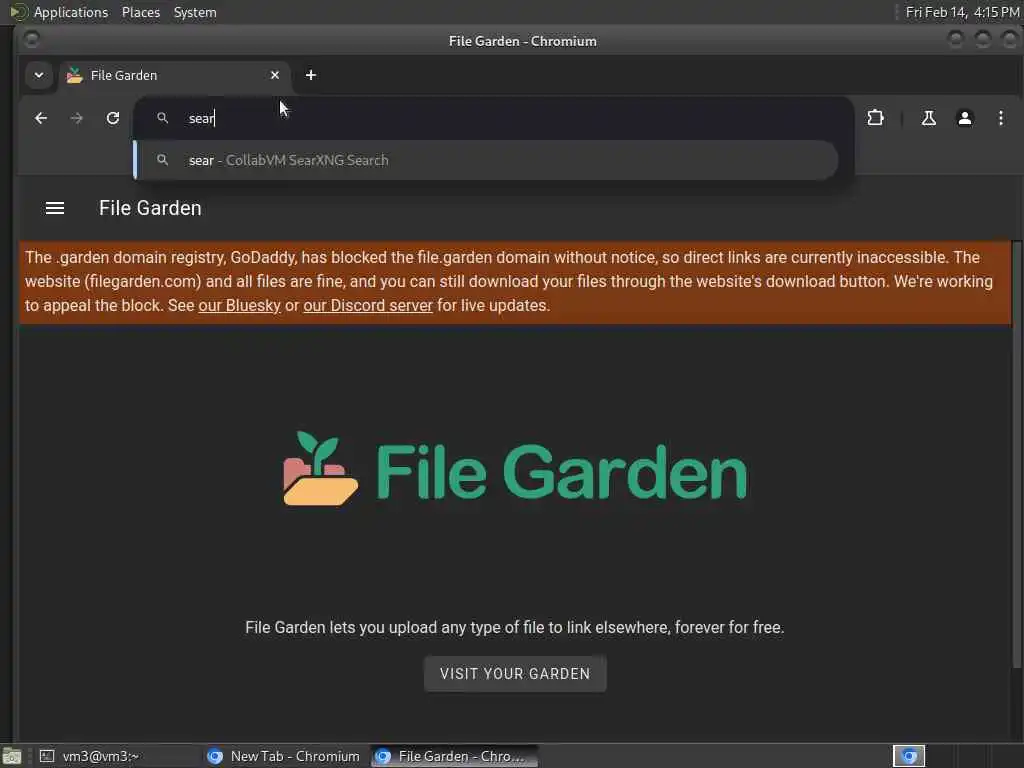Follow the 'our Bluesky' link

point(239,306)
